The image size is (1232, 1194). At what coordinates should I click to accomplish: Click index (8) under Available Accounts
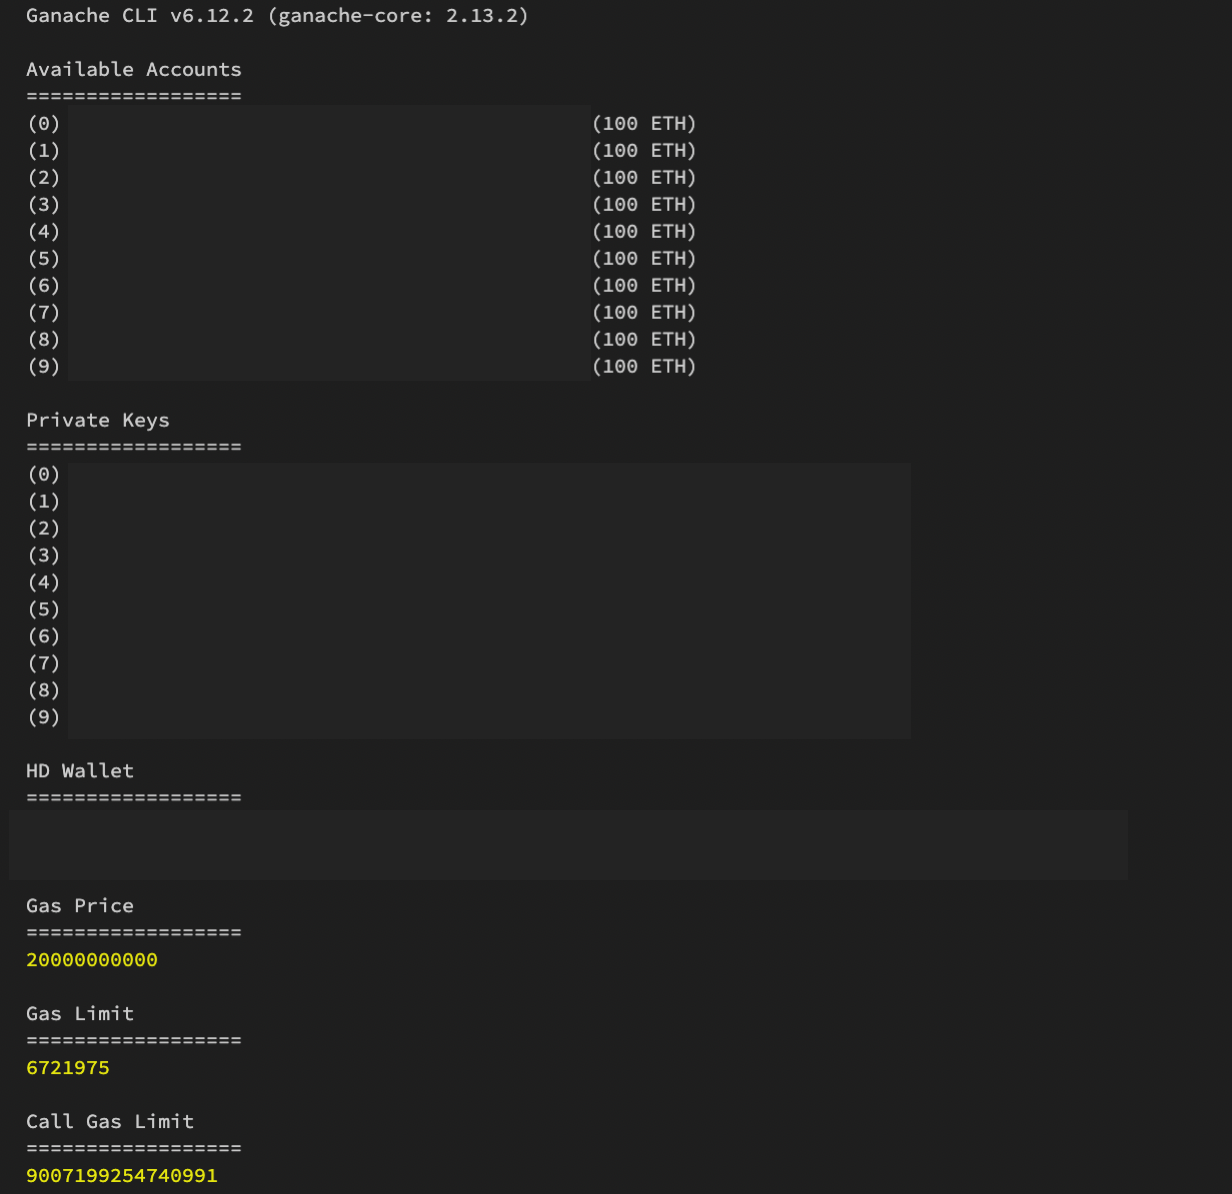(x=44, y=339)
